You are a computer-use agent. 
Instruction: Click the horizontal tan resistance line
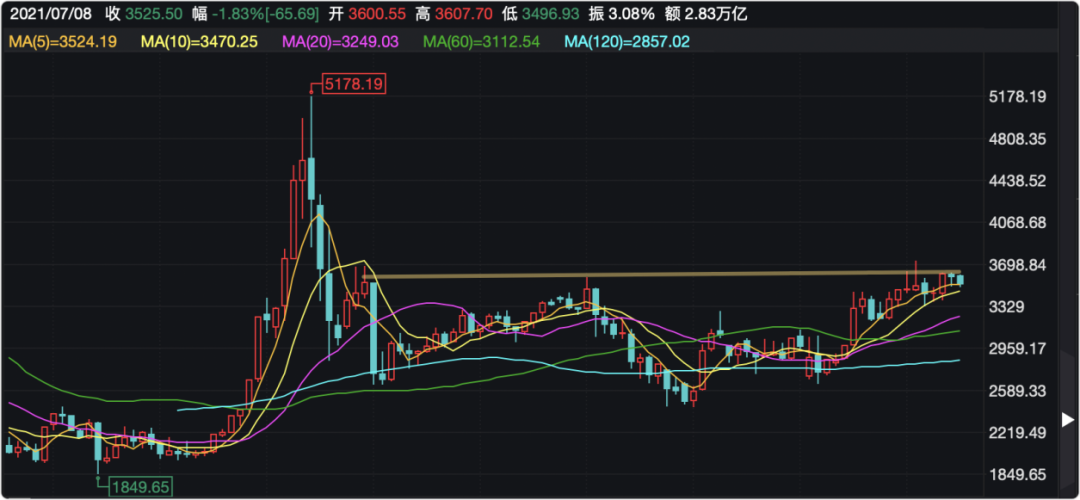660,274
